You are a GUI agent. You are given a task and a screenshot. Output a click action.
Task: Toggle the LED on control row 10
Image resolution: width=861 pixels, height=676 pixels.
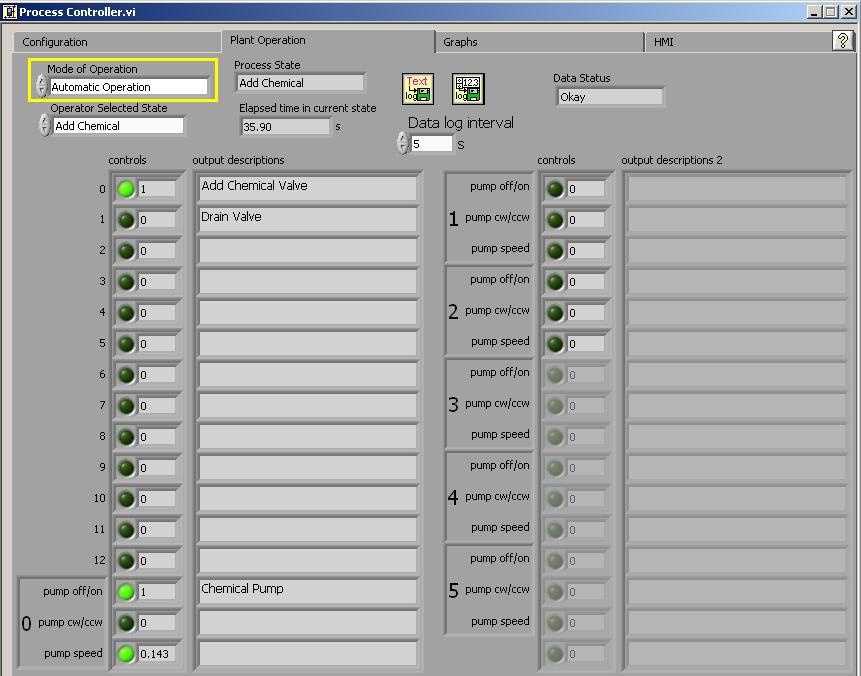pyautogui.click(x=126, y=499)
